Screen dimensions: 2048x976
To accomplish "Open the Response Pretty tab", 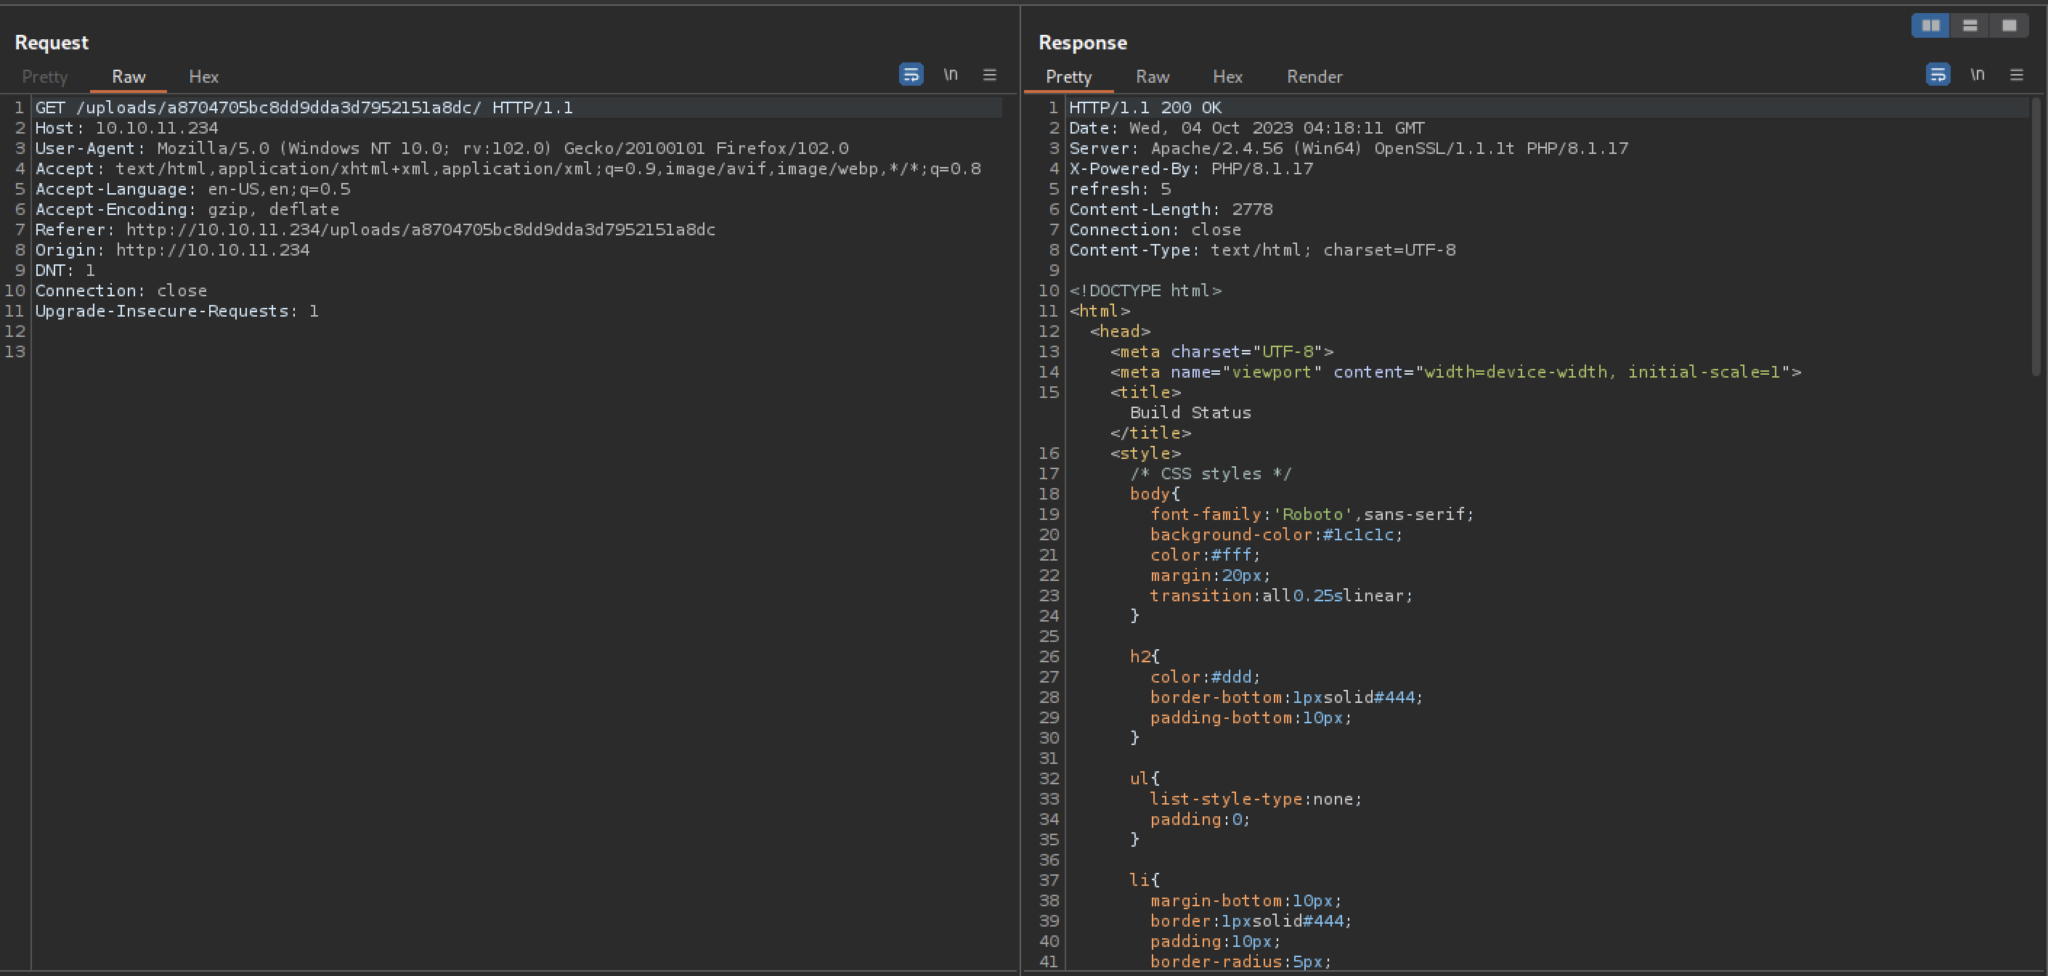I will [x=1069, y=77].
